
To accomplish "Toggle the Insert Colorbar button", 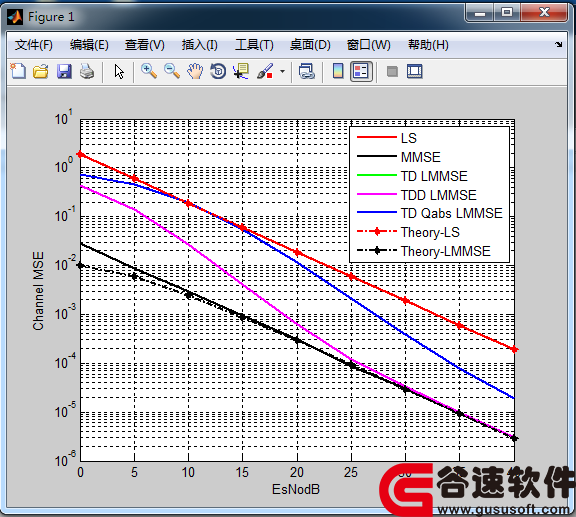I will pos(338,71).
